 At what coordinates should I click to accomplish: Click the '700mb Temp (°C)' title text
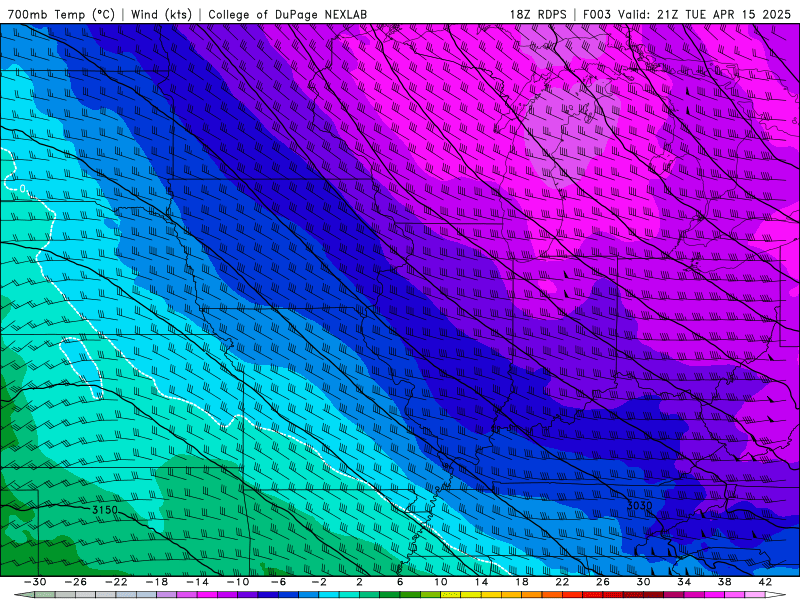pyautogui.click(x=61, y=14)
